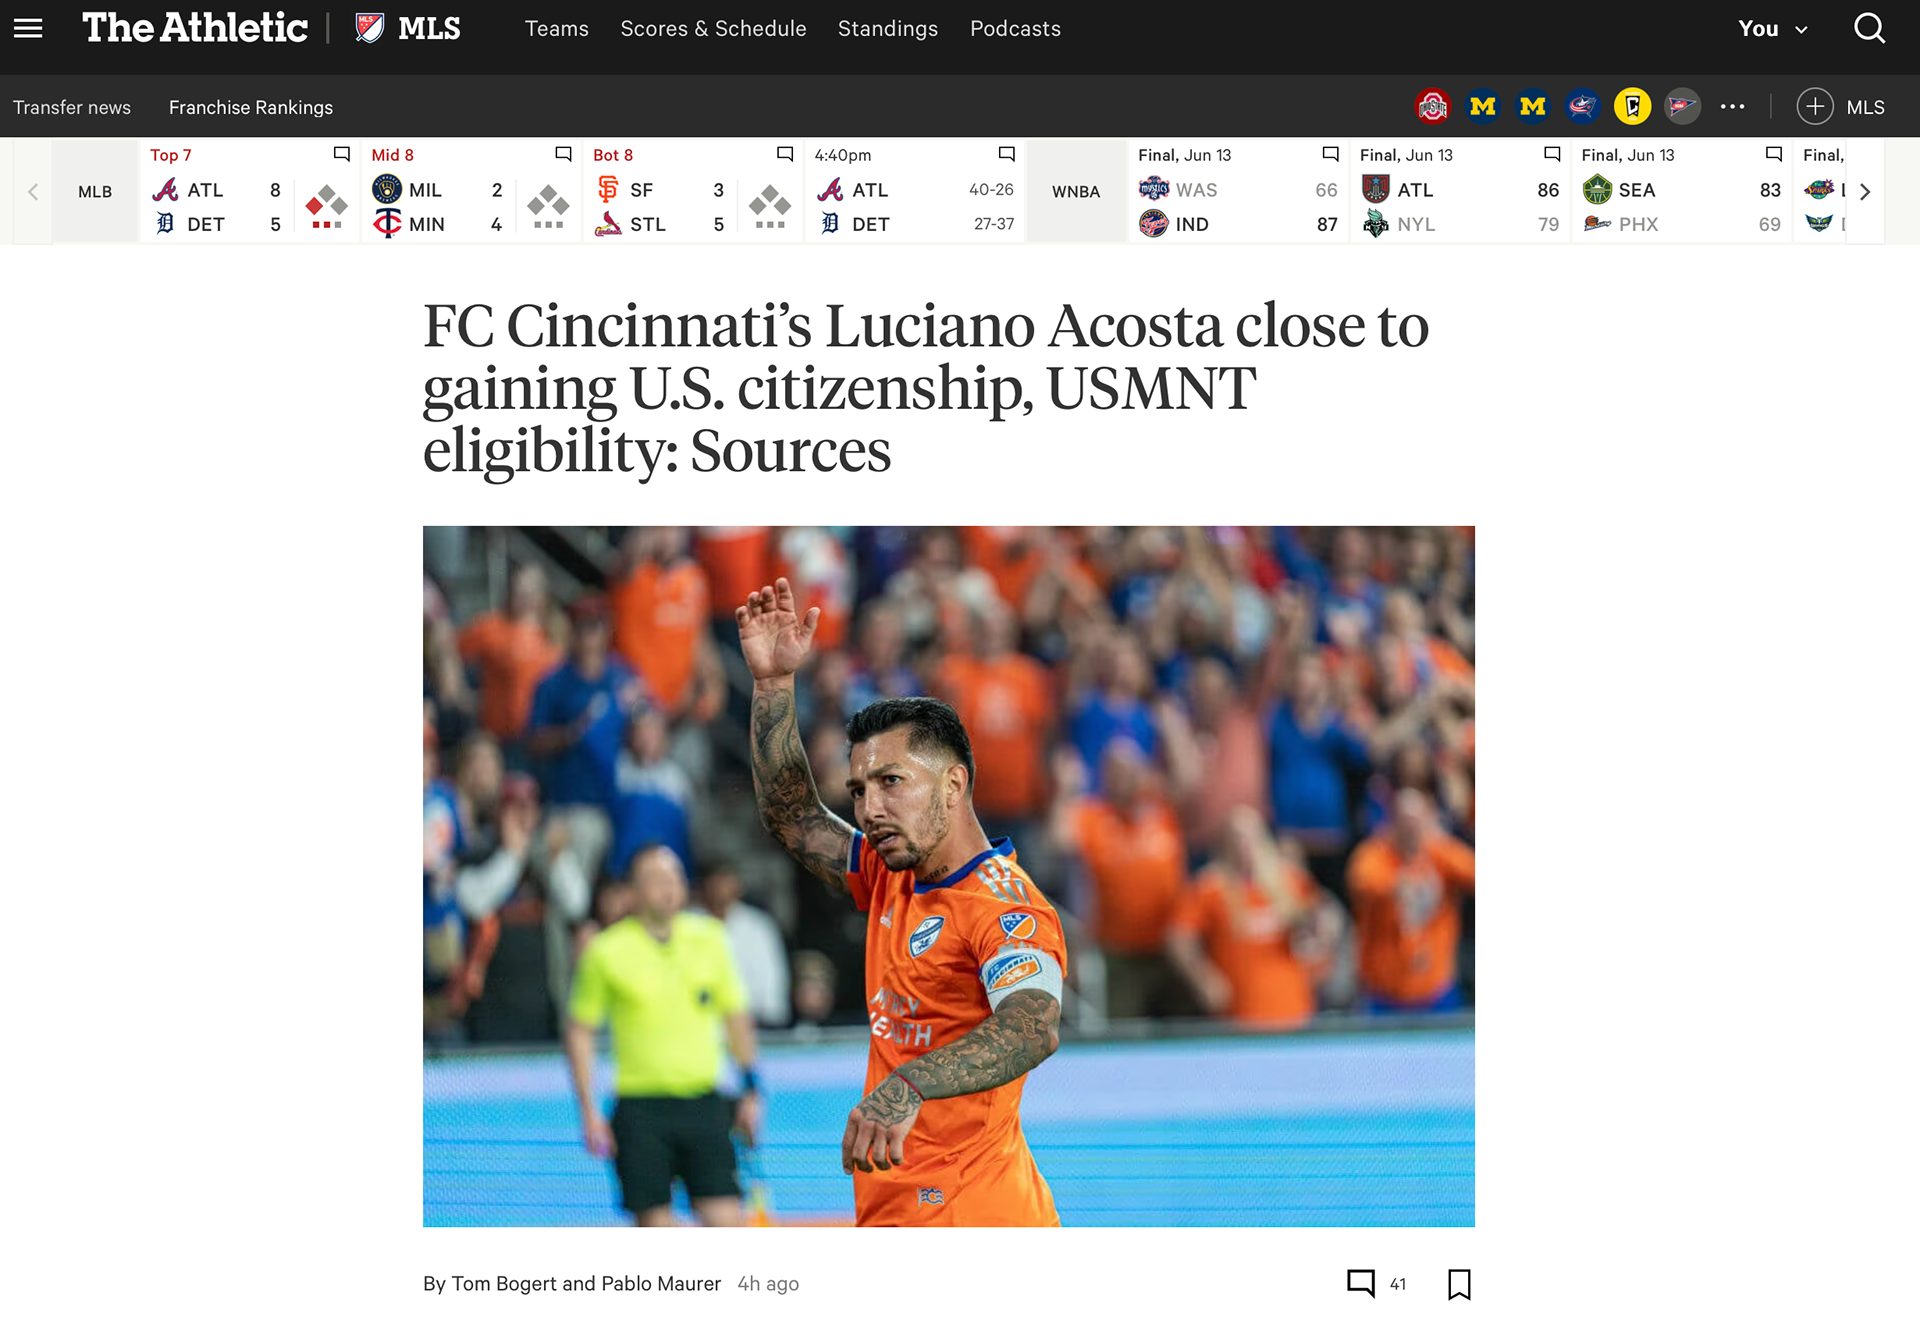The width and height of the screenshot is (1920, 1317).
Task: Open the Columbus Blue Jackets team icon
Action: click(x=1582, y=106)
